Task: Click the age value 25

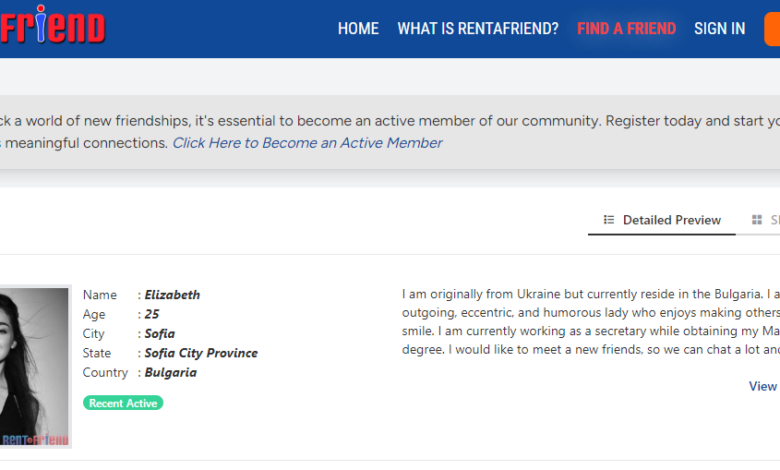Action: point(152,314)
